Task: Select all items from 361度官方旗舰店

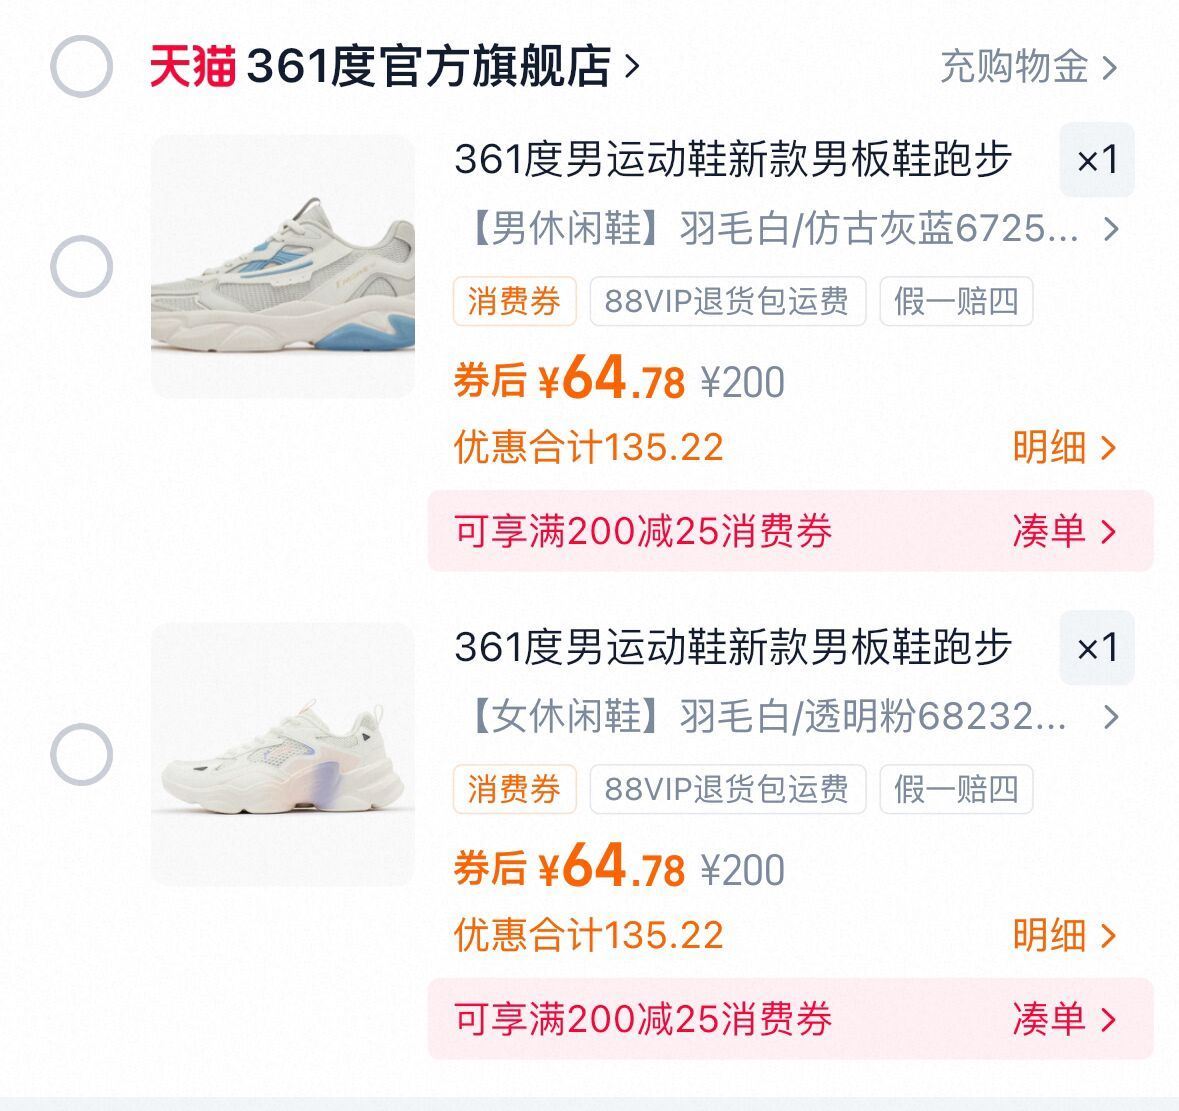Action: (x=81, y=67)
